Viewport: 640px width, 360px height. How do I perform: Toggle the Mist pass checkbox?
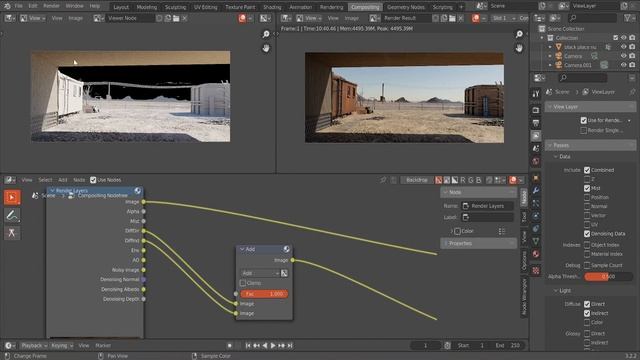(587, 188)
